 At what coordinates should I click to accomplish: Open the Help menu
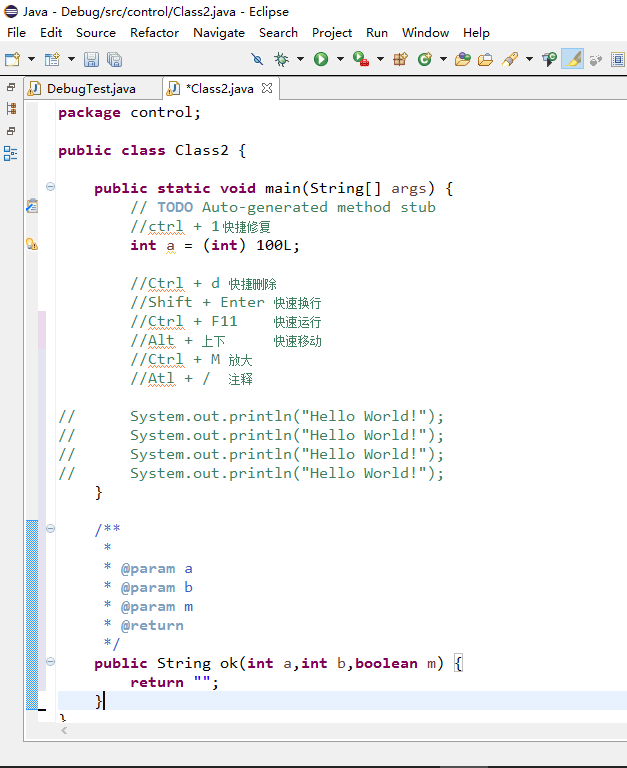click(476, 33)
